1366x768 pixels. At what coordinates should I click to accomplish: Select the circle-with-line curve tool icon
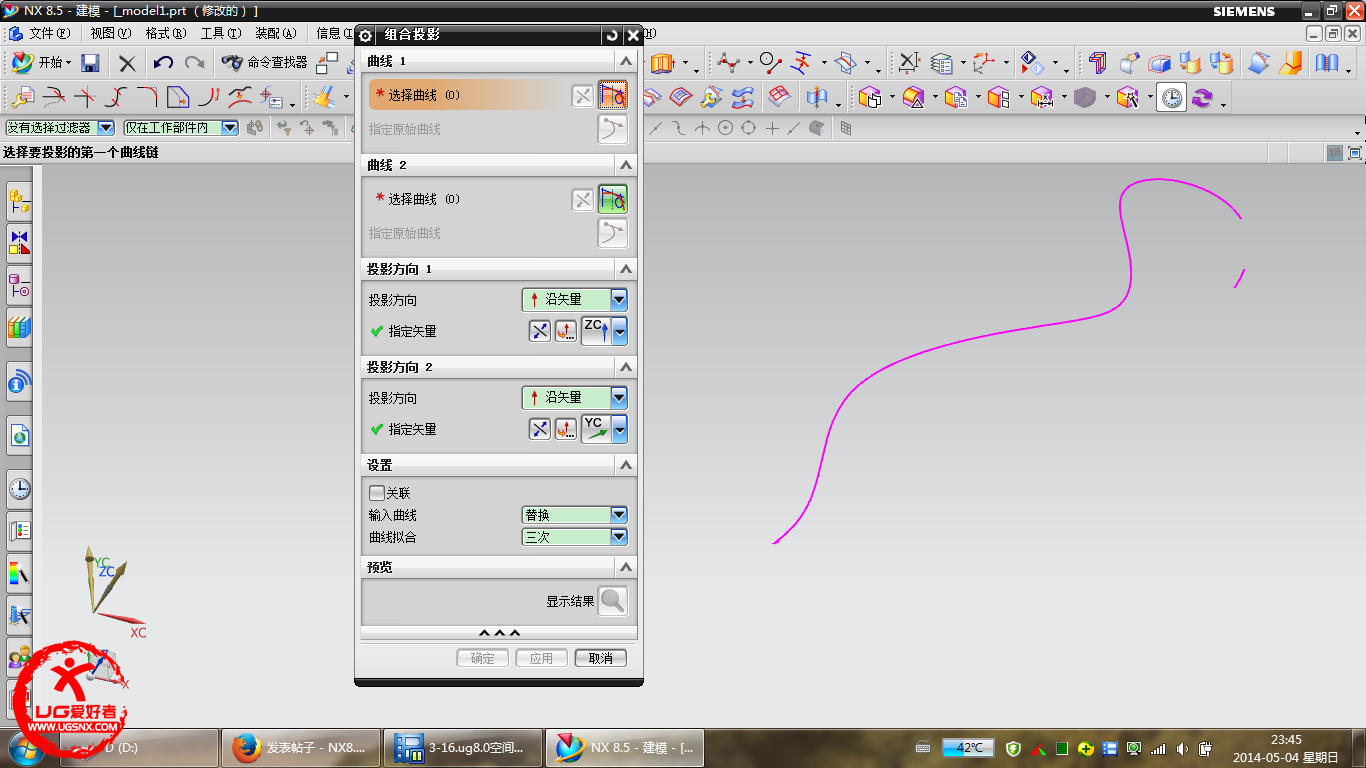coord(770,63)
